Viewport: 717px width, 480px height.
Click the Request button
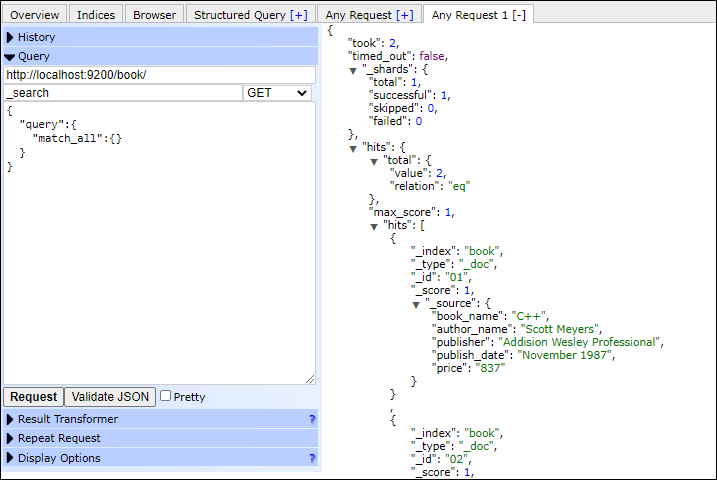click(34, 396)
